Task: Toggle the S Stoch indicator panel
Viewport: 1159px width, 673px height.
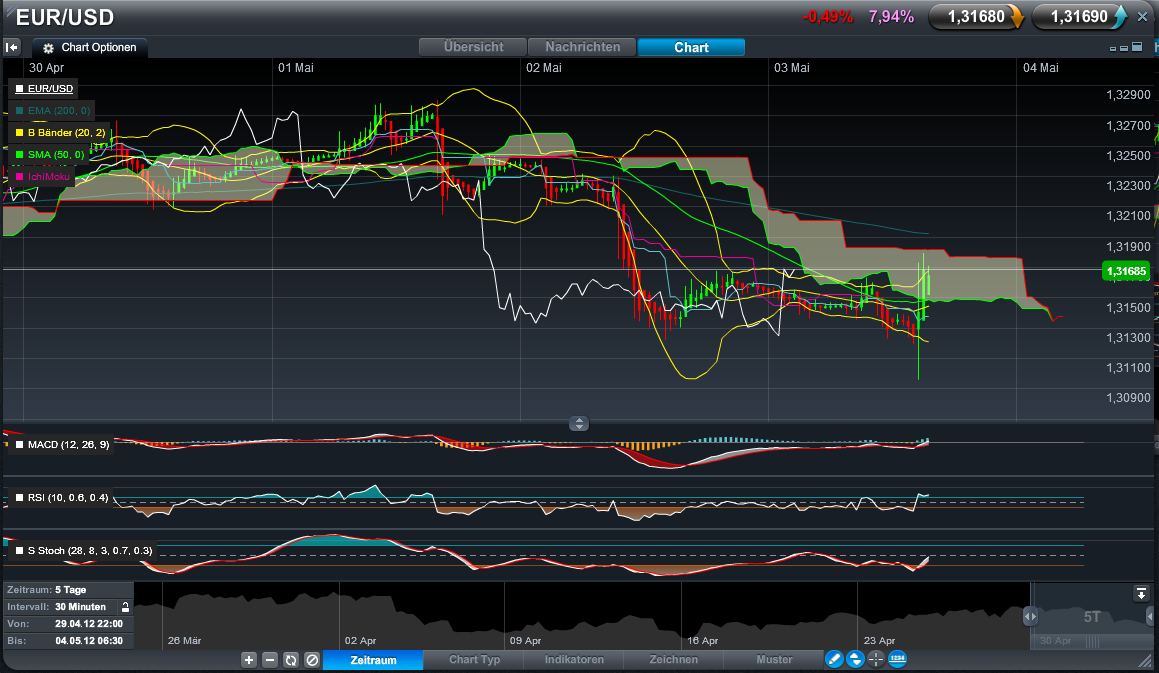Action: [83, 551]
